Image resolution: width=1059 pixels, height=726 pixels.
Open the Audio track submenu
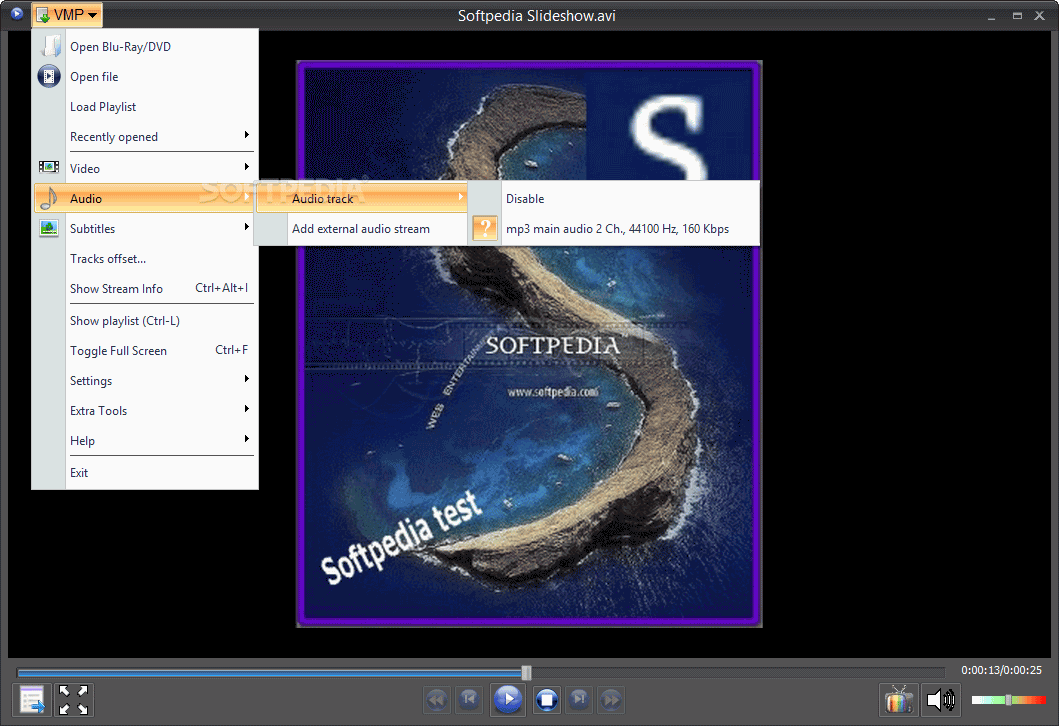point(362,199)
